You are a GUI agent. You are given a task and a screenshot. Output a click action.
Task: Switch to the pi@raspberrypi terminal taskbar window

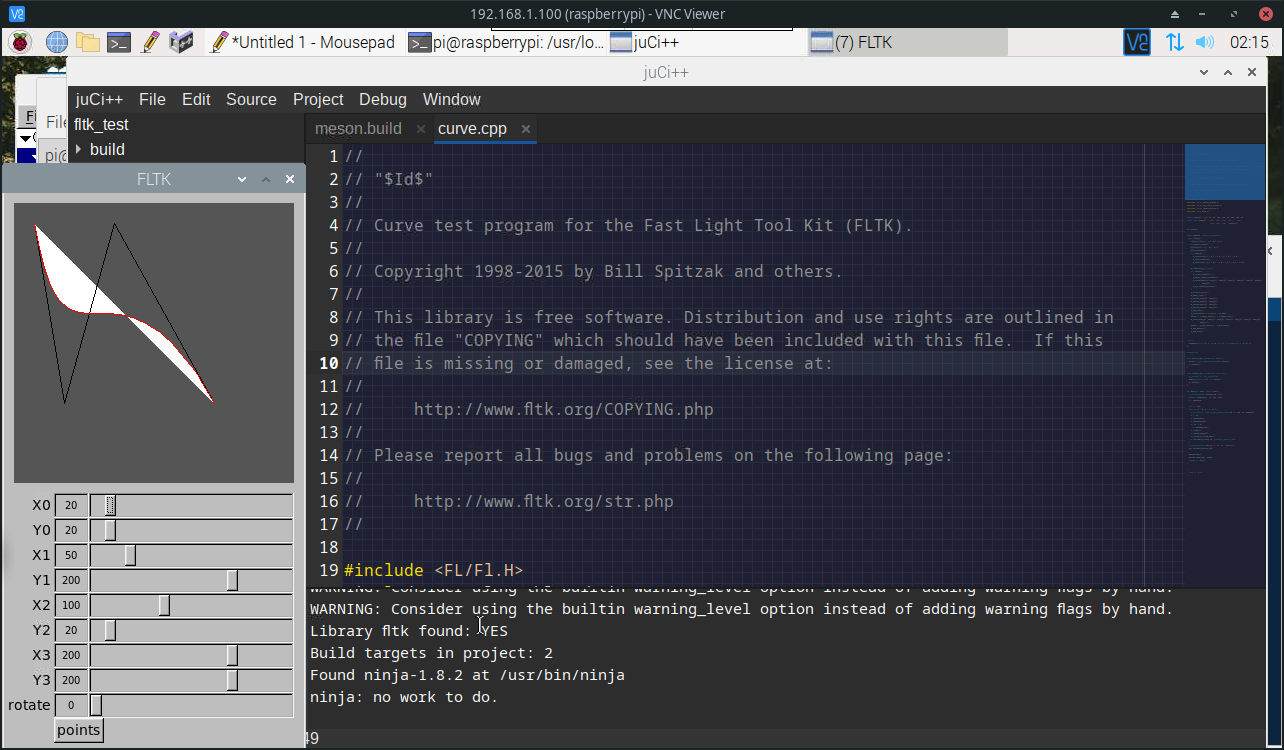(x=507, y=42)
